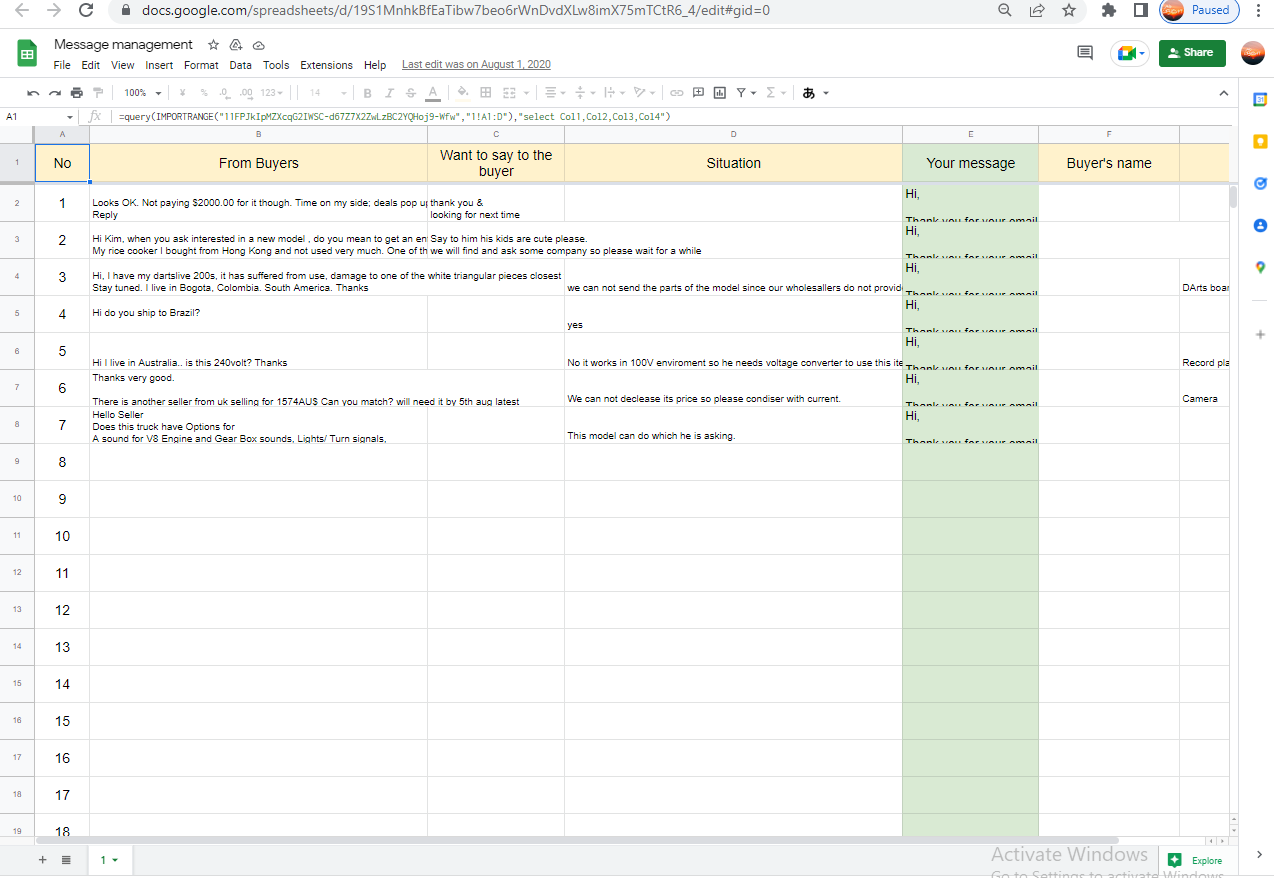Click the Move to folder icon
1274x878 pixels.
236,45
